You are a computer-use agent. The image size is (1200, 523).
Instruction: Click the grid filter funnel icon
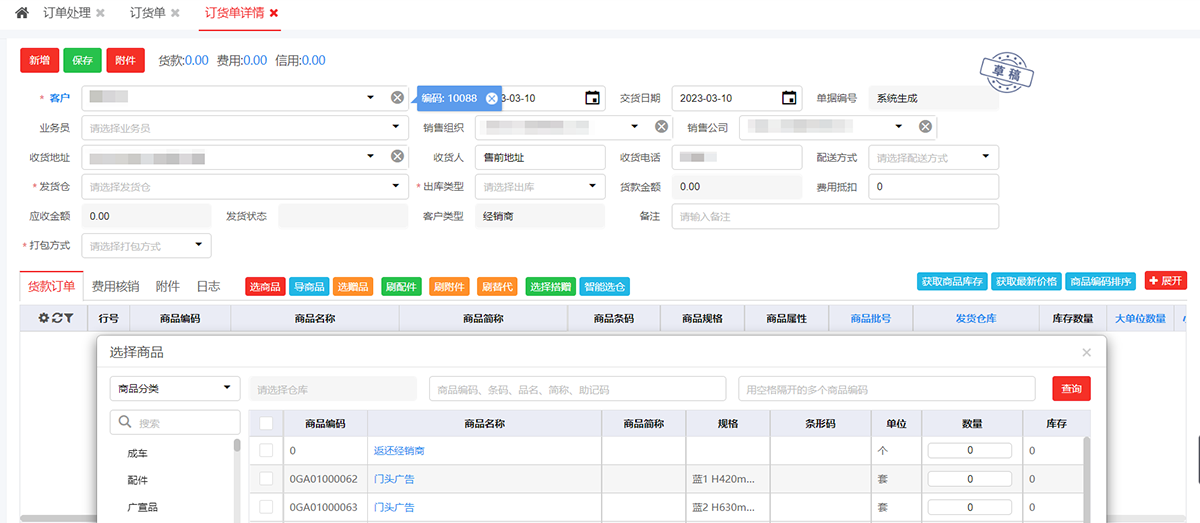click(x=70, y=318)
